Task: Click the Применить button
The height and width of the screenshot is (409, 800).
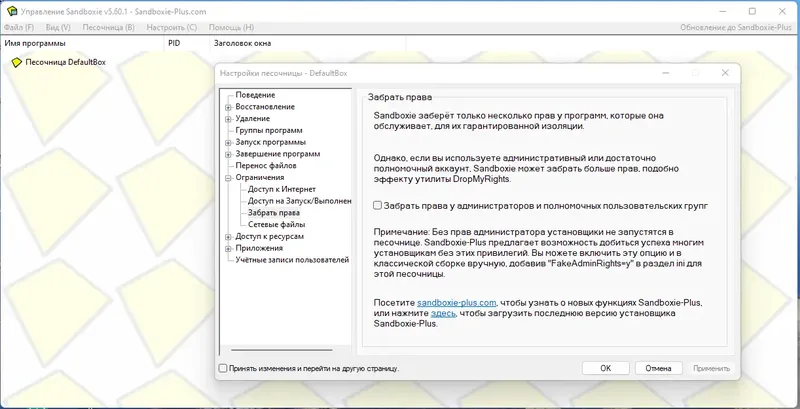Action: pyautogui.click(x=712, y=368)
